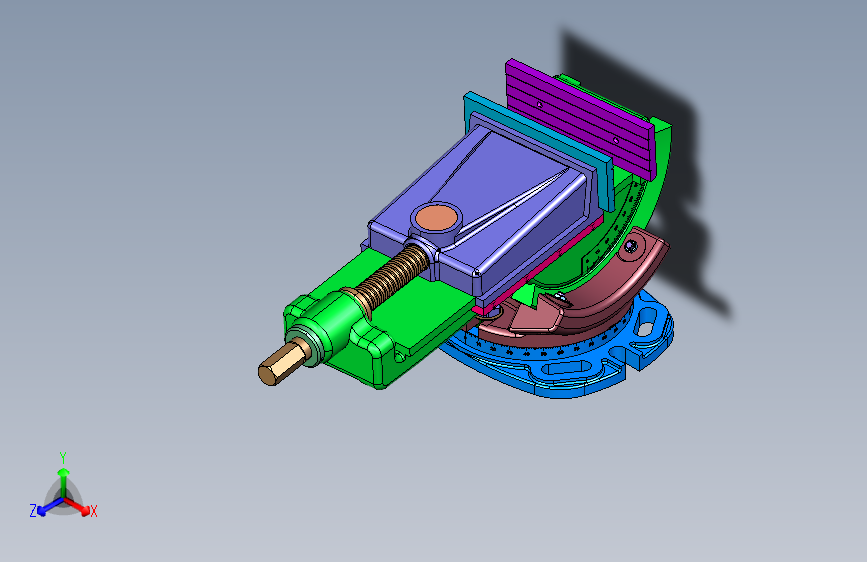Click the oblong slot in the blue base
The image size is (867, 562).
567,368
